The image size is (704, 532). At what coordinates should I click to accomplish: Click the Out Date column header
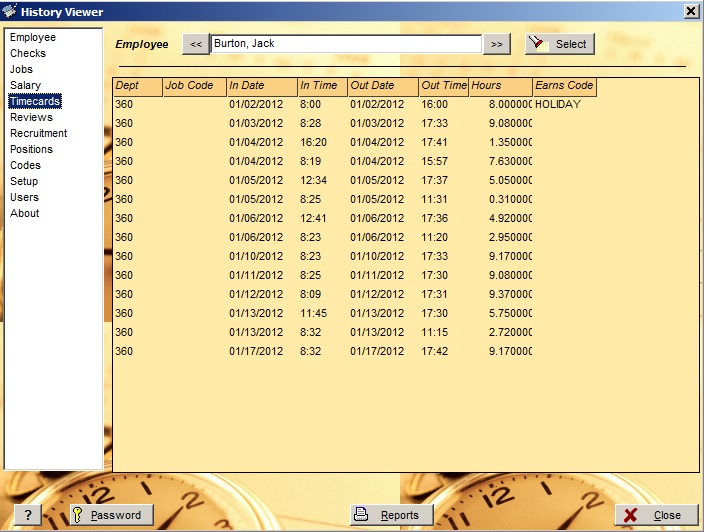[383, 87]
